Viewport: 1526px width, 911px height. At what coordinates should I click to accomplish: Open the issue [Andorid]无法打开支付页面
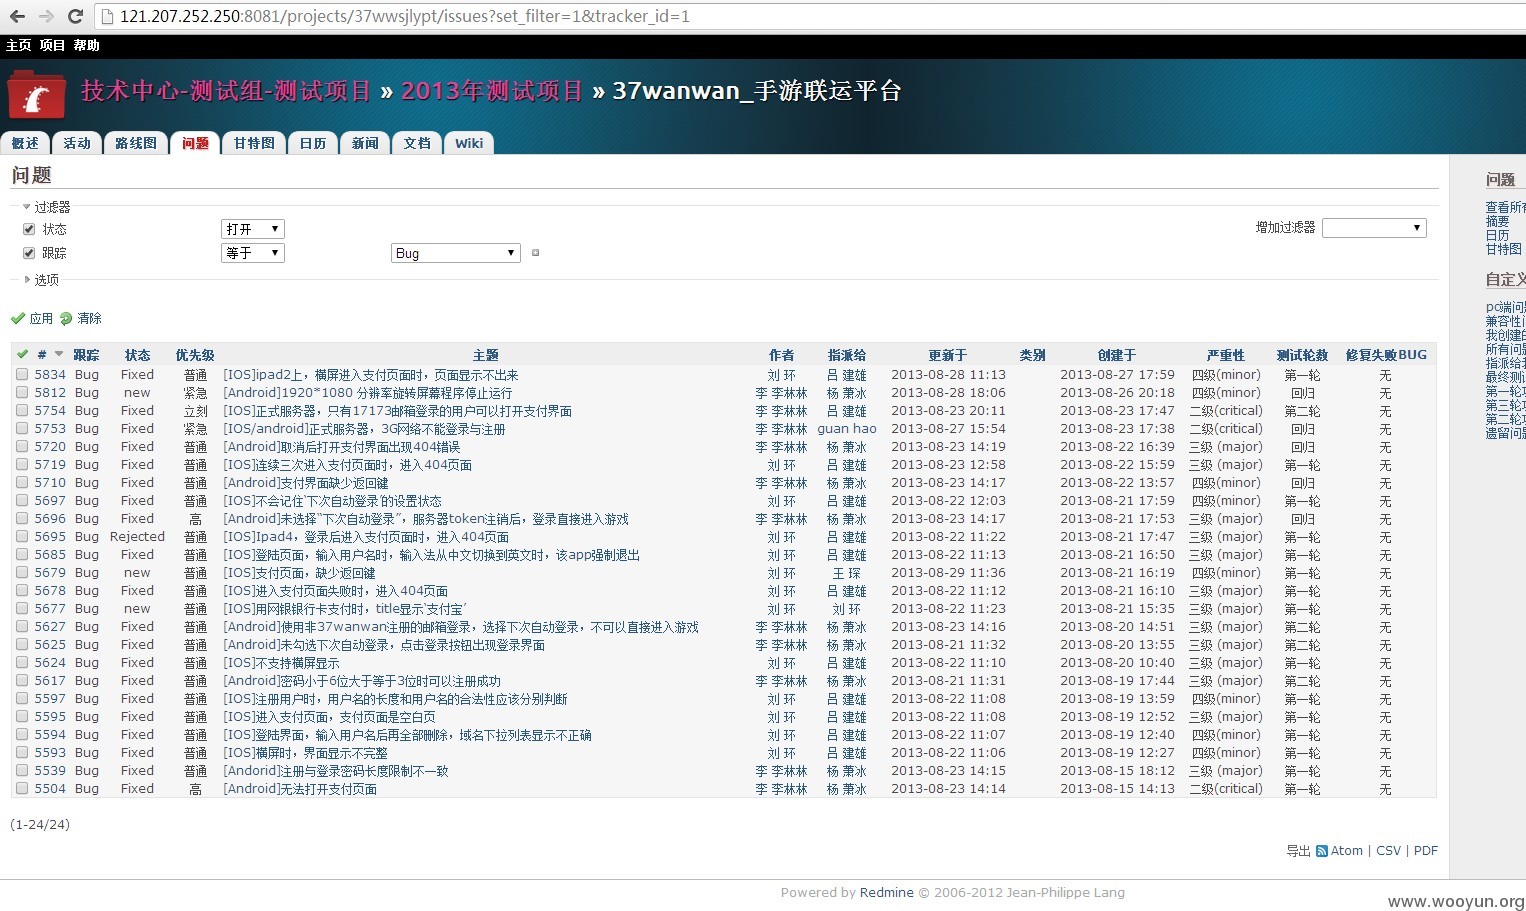click(299, 789)
